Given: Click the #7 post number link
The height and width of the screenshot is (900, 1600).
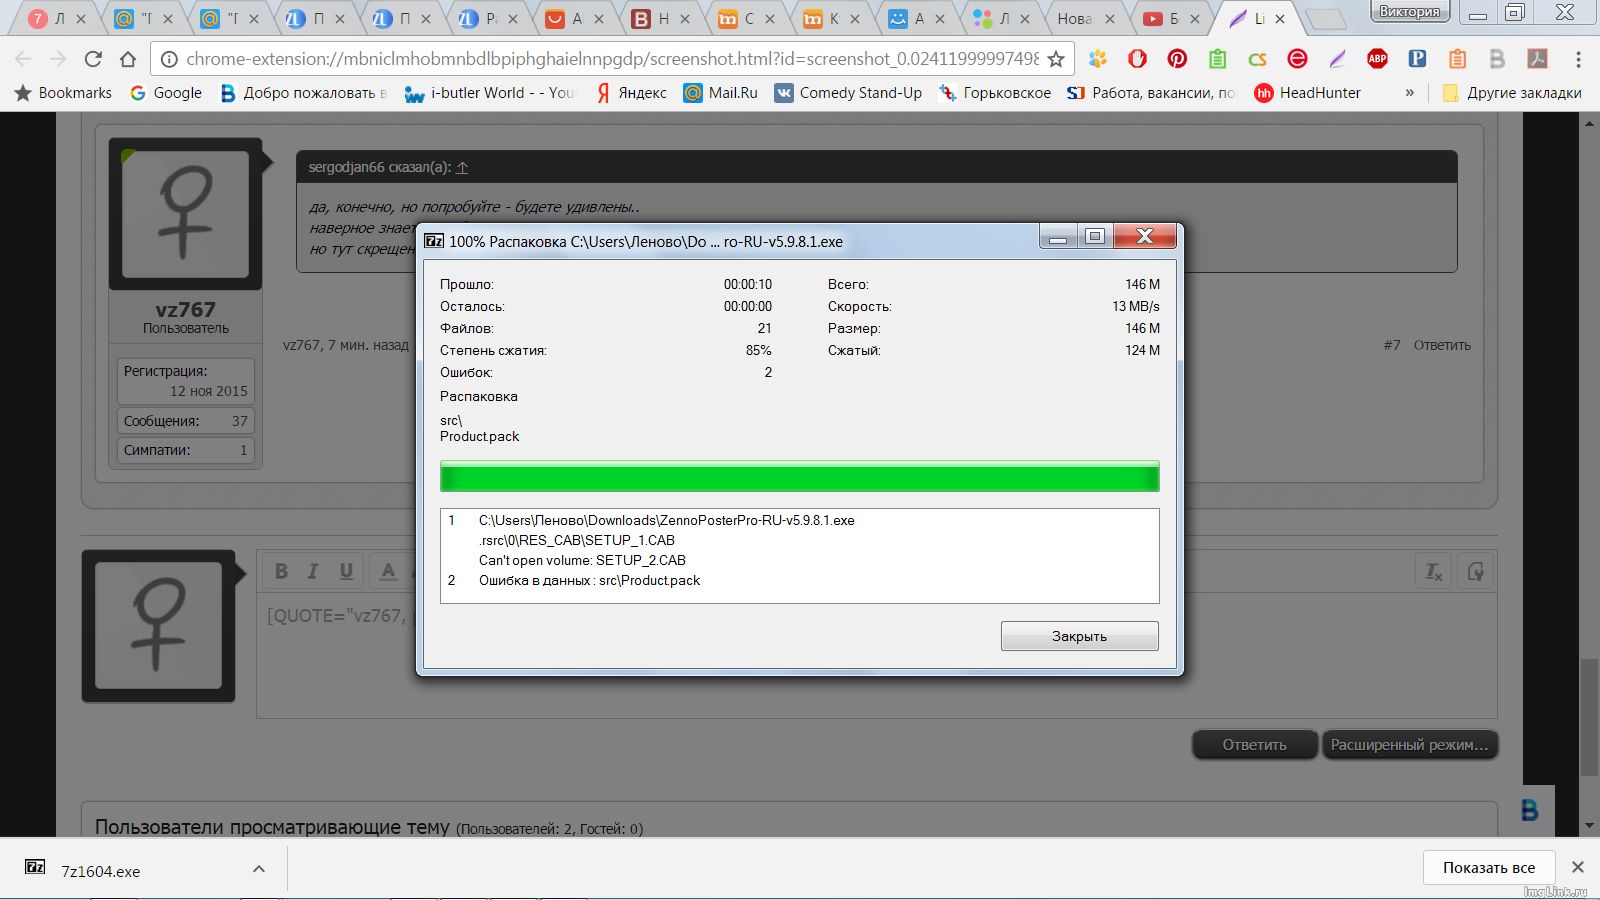Looking at the screenshot, I should coord(1392,345).
